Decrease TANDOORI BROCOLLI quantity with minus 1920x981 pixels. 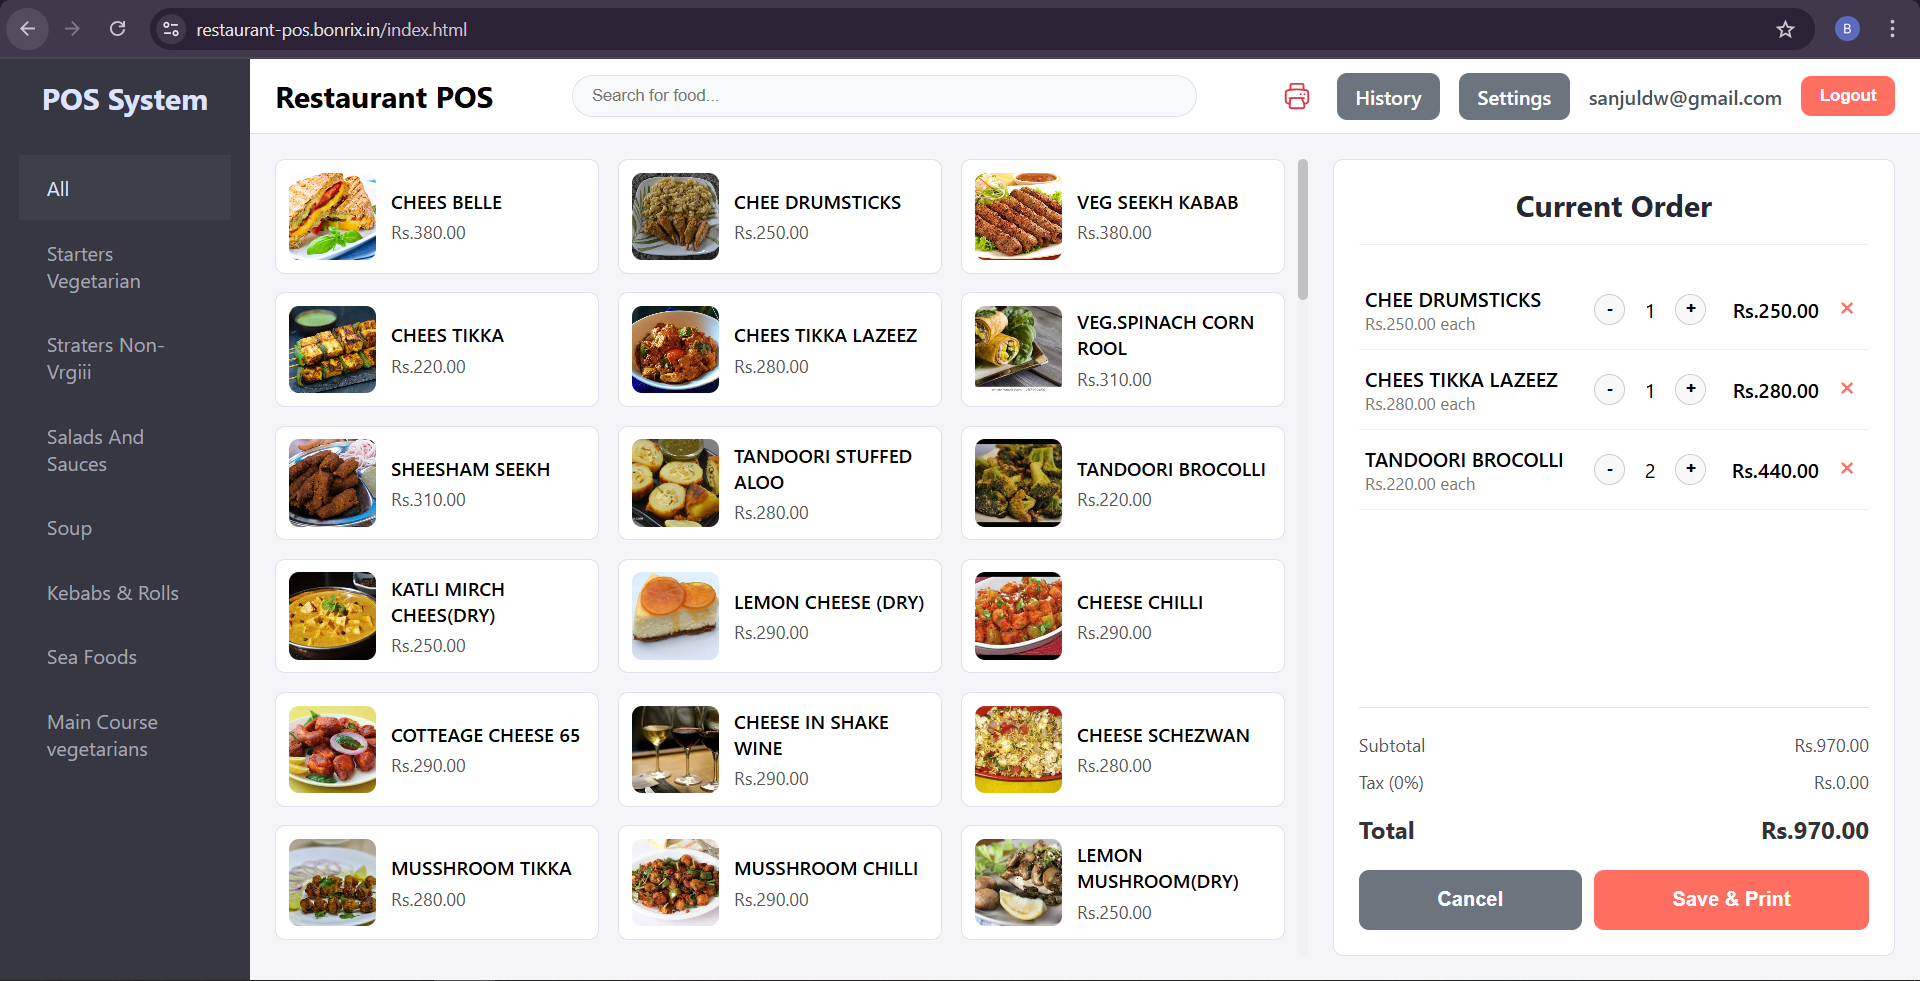click(x=1609, y=470)
